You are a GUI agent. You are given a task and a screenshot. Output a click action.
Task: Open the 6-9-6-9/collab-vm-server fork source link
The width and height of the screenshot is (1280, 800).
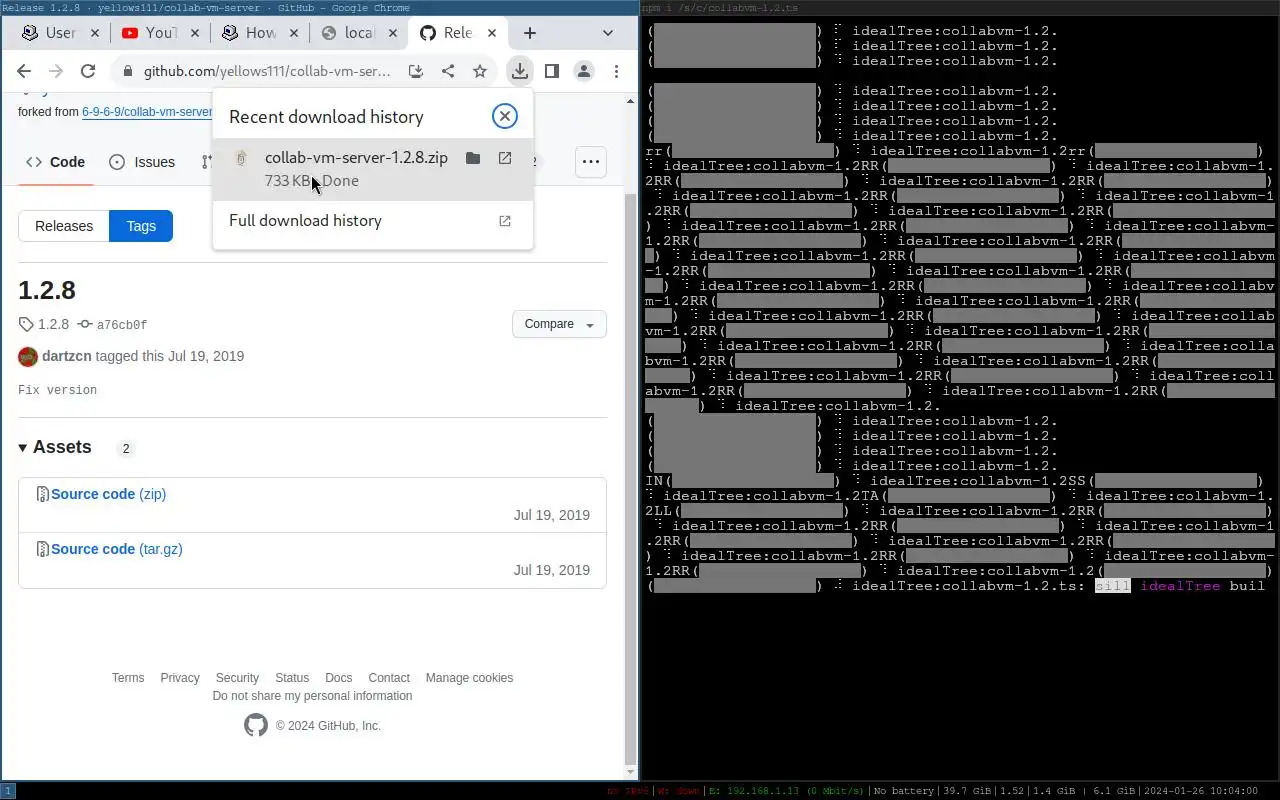147,112
